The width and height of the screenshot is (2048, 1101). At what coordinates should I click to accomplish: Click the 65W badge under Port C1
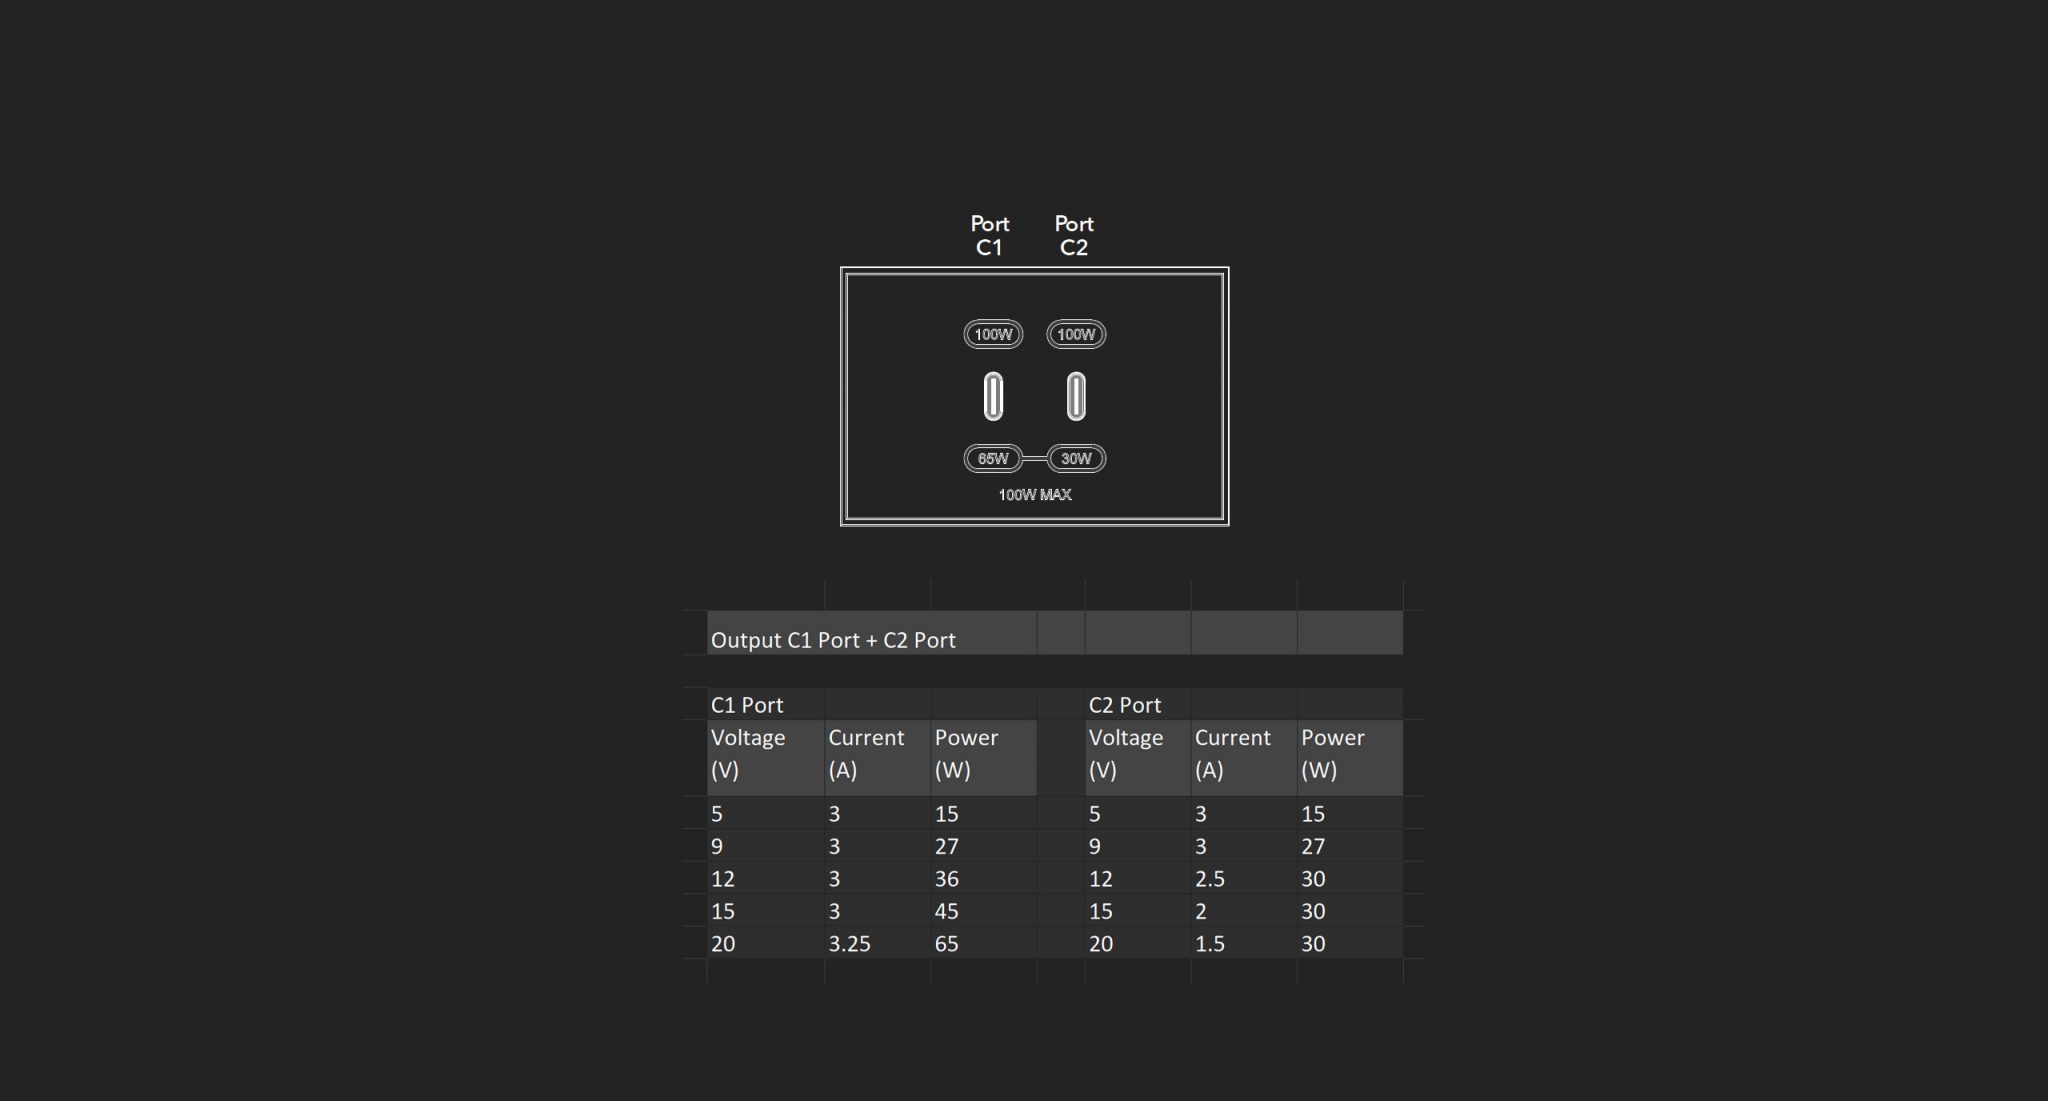tap(993, 459)
